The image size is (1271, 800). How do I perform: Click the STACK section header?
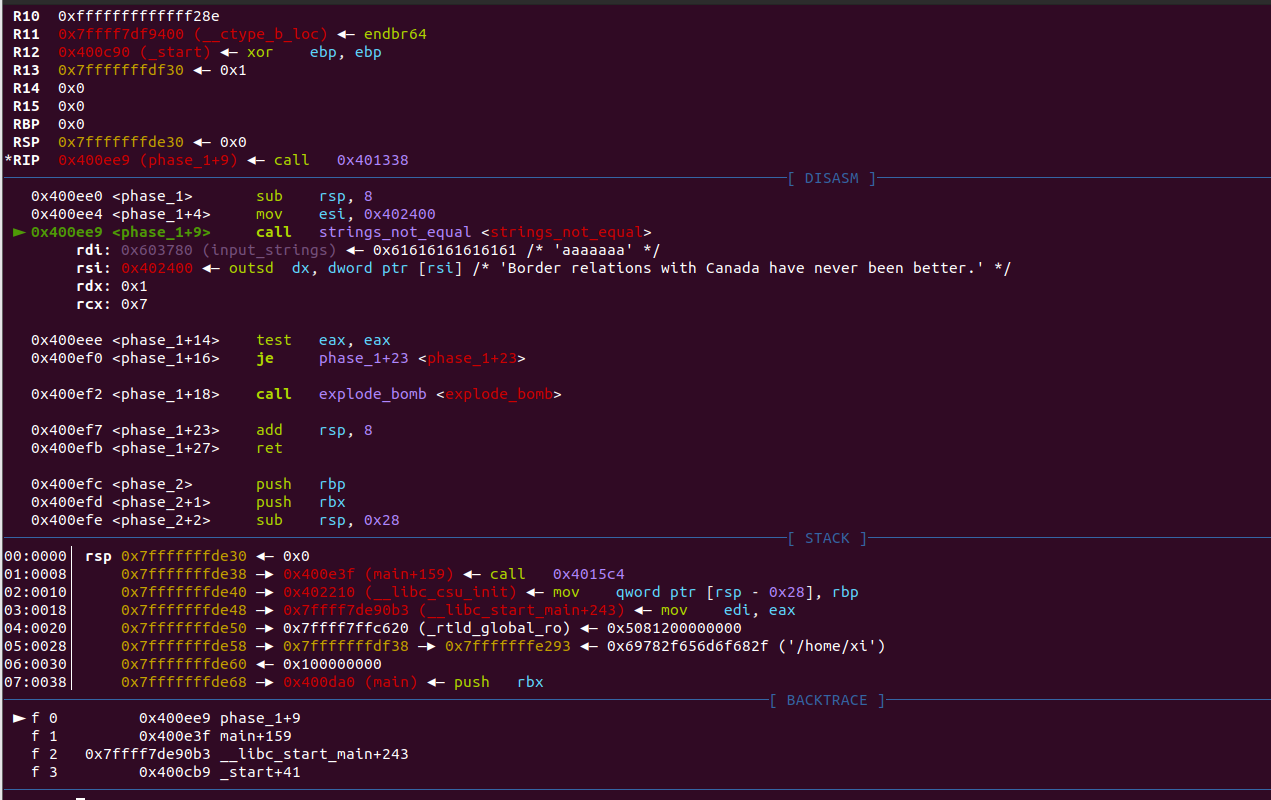[826, 538]
